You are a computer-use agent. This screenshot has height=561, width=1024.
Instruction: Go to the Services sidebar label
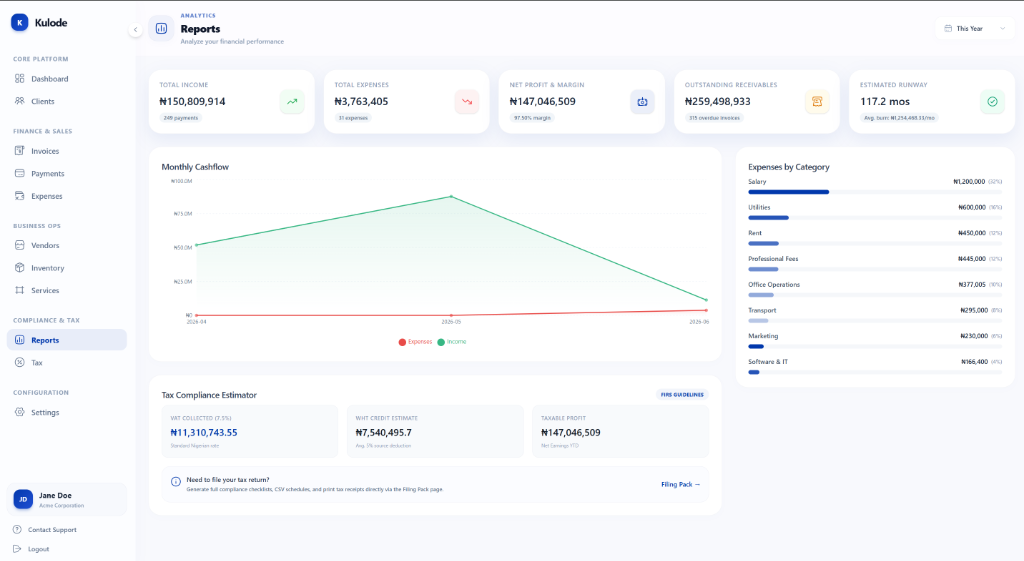tap(45, 291)
